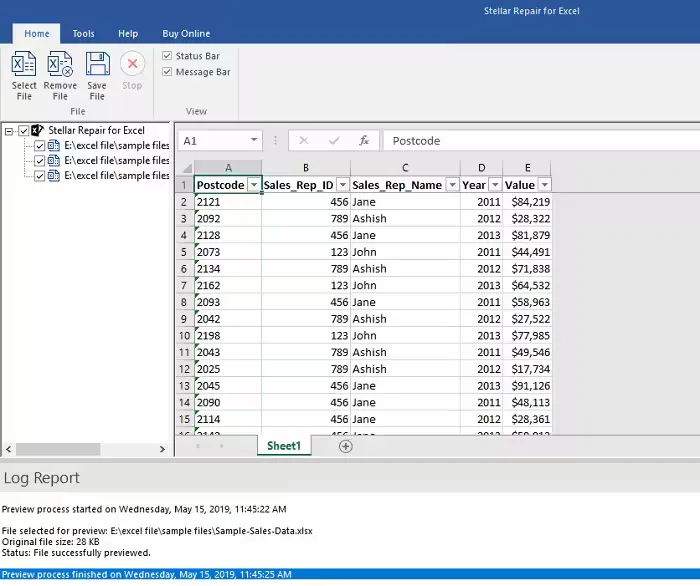Open the Help ribbon tab

(128, 33)
